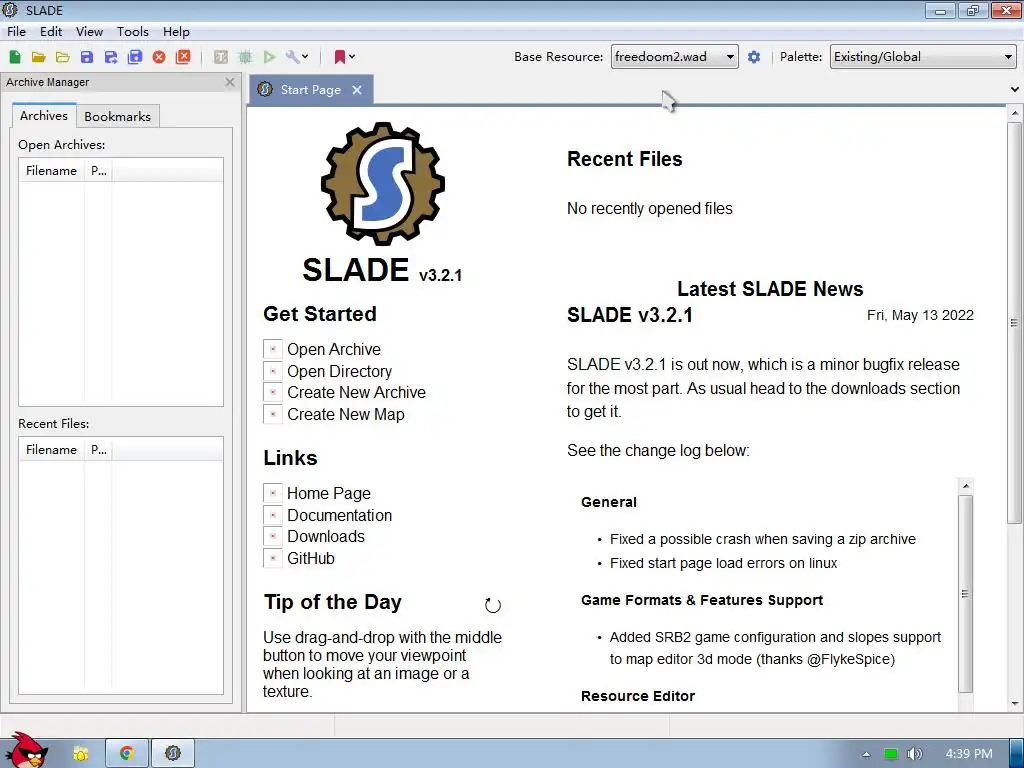1024x768 pixels.
Task: Click the start page scroll-down arrow
Action: tap(1014, 704)
